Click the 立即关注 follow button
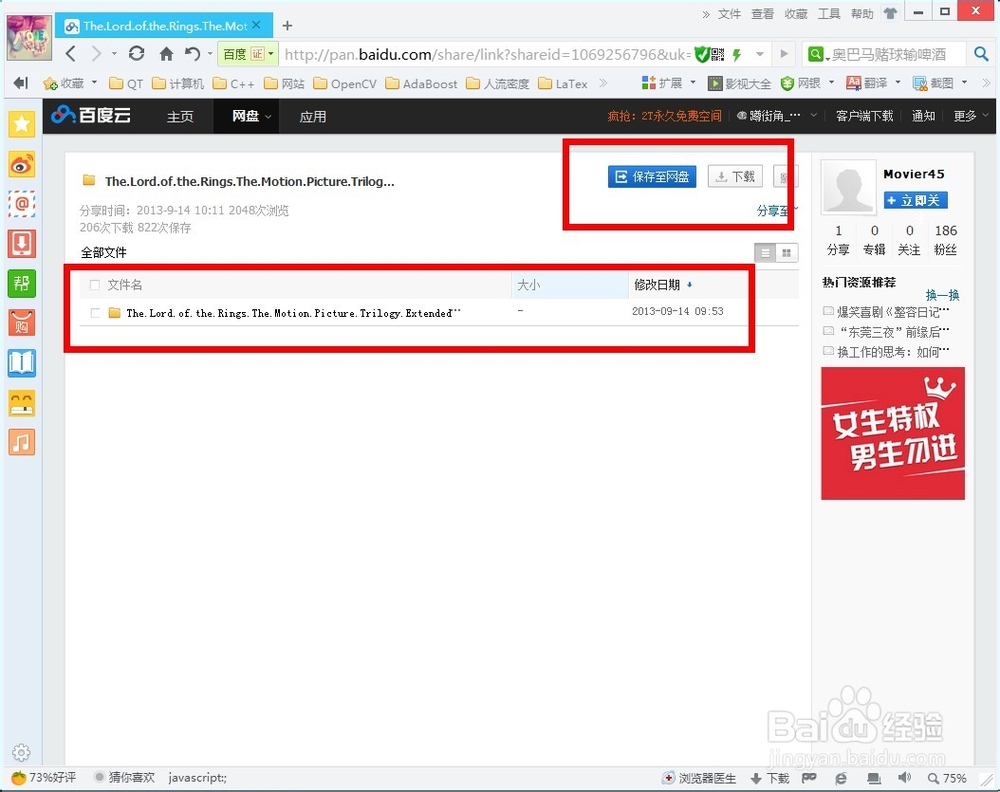The image size is (1000, 792). (x=915, y=200)
